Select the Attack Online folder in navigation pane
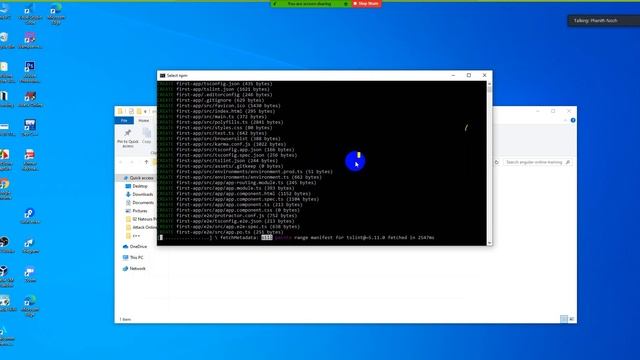 click(141, 227)
